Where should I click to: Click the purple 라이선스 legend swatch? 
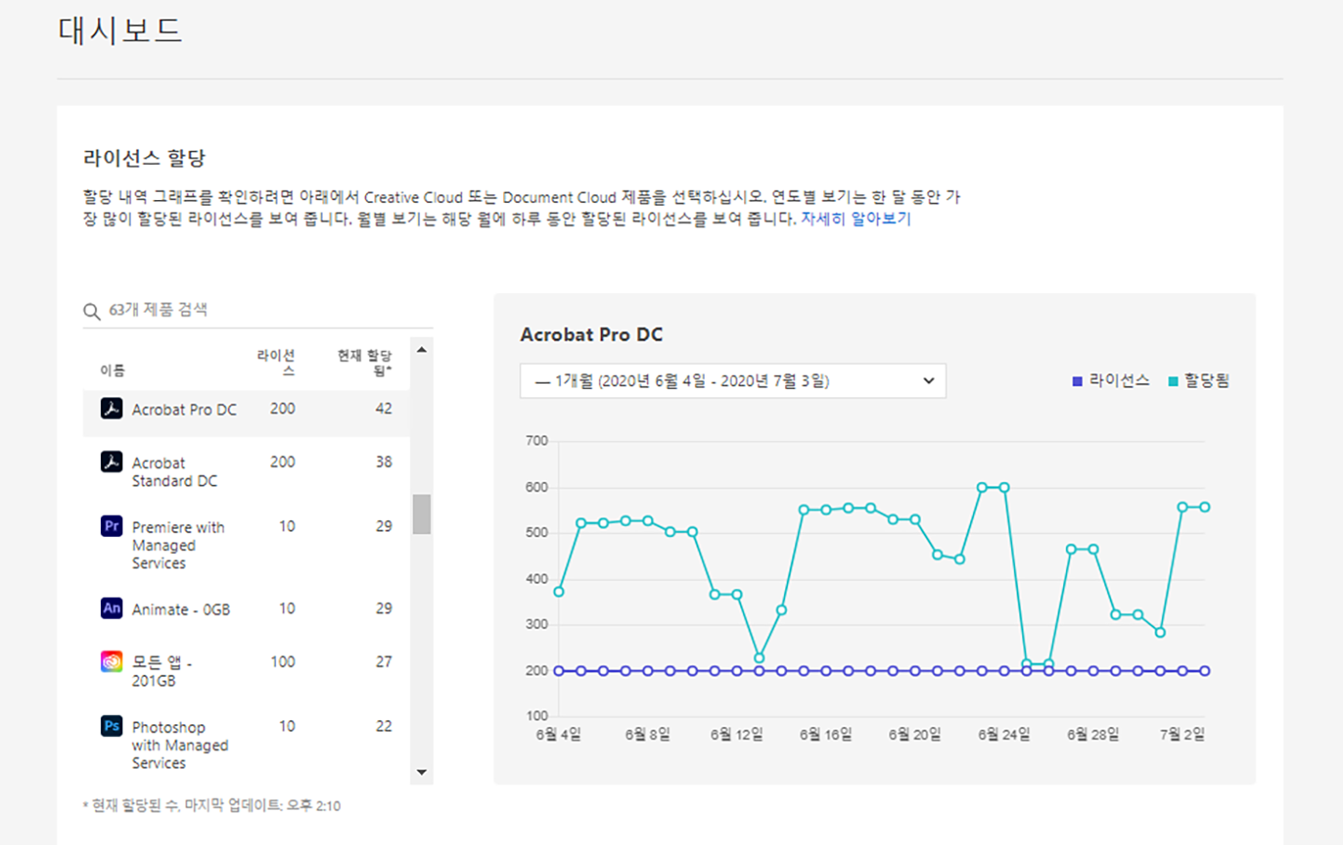click(1077, 381)
